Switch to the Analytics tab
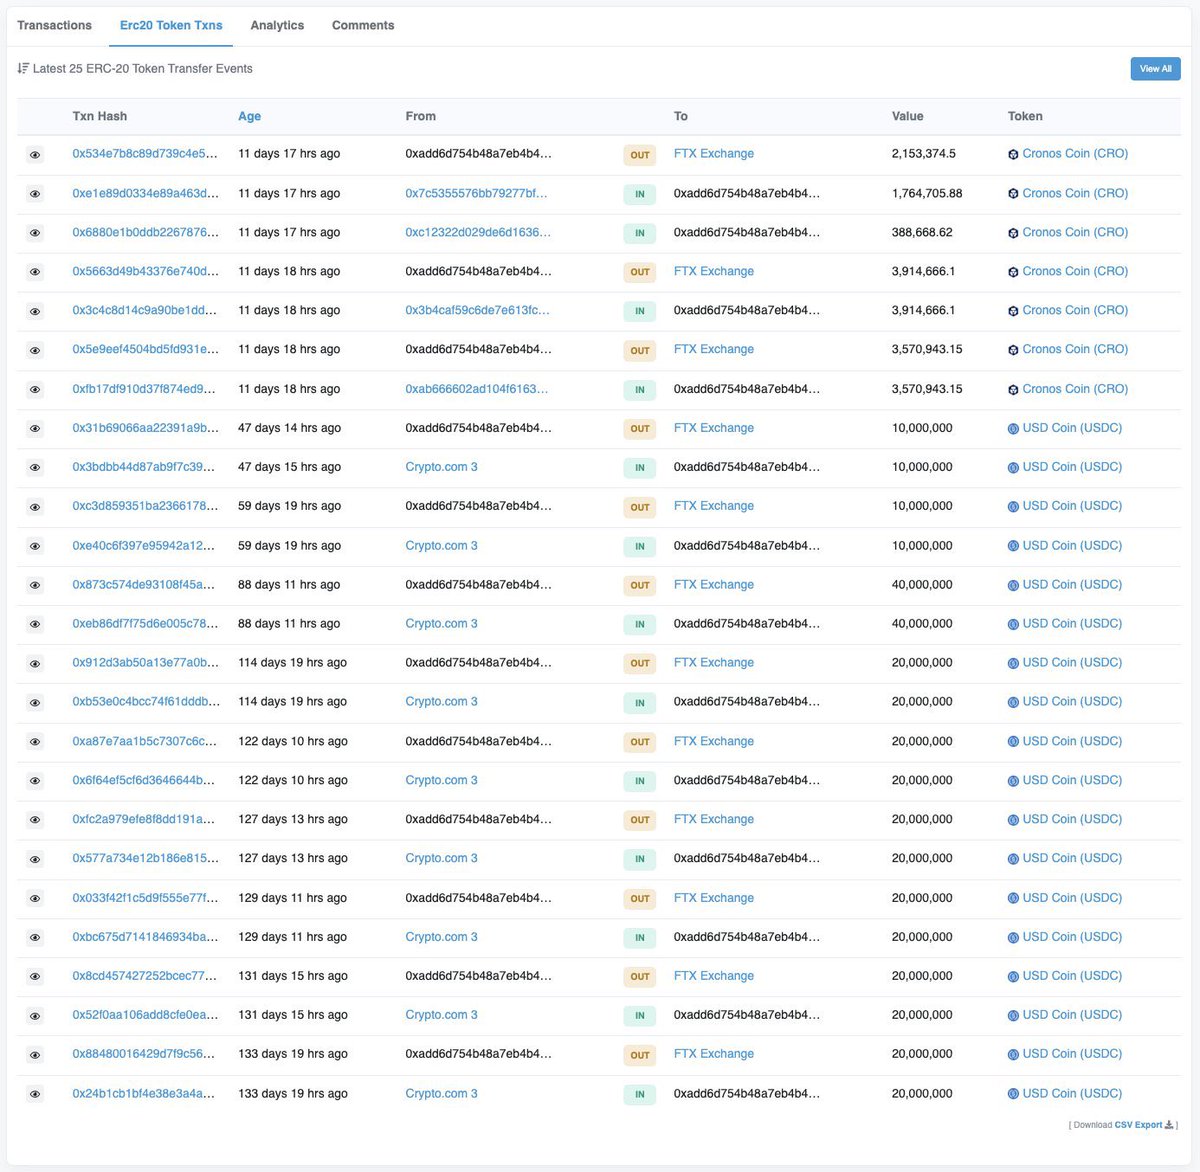 277,25
